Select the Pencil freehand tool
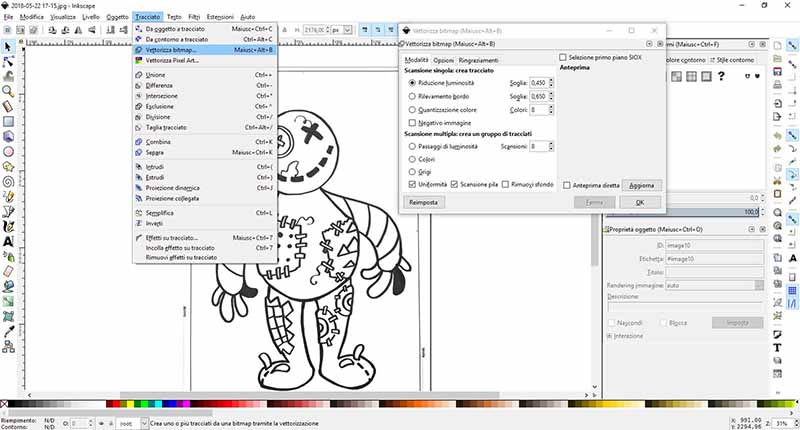 (8, 196)
